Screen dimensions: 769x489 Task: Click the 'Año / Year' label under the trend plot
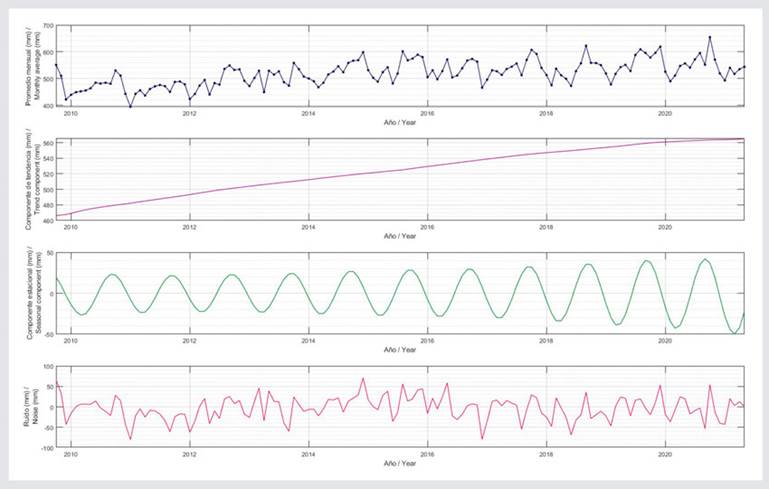click(x=401, y=236)
